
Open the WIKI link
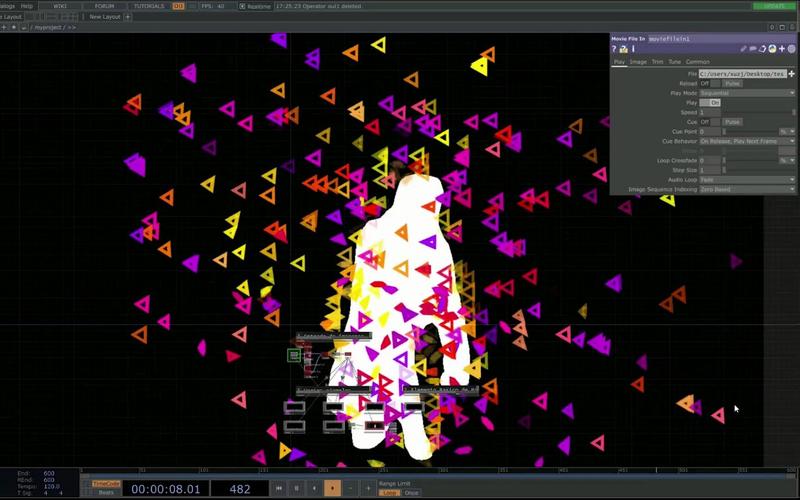(60, 6)
